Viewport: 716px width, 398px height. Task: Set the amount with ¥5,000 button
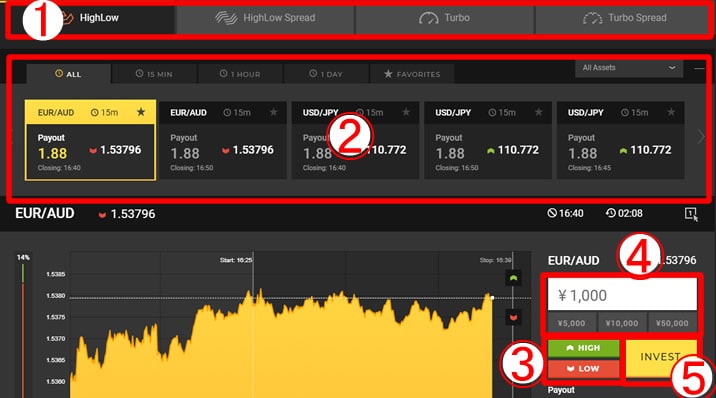point(571,323)
